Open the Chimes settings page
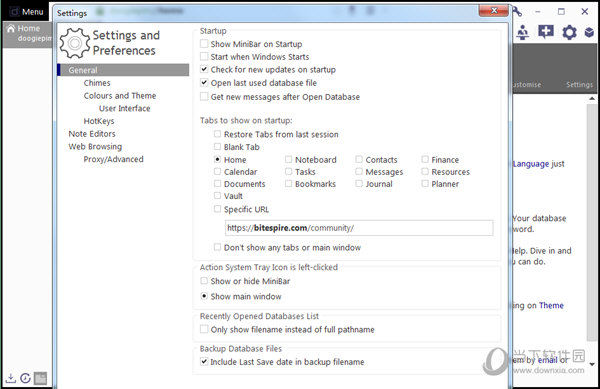Screen dimensions: 600x389 coord(97,83)
